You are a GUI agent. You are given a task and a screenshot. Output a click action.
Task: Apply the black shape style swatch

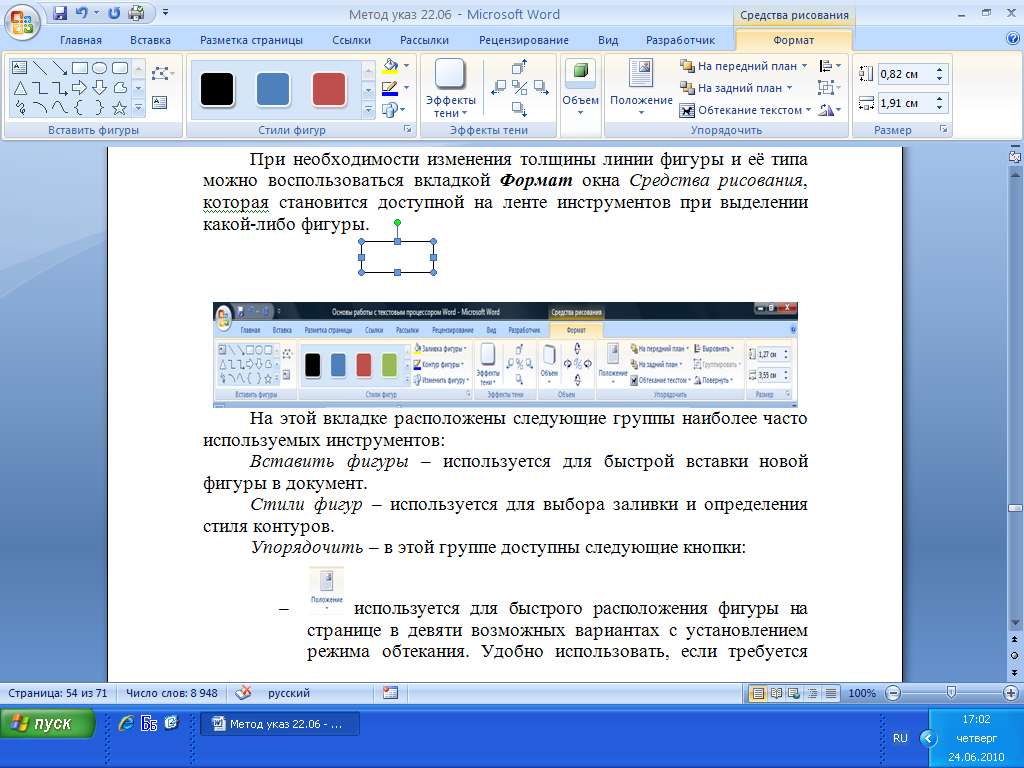[x=217, y=89]
